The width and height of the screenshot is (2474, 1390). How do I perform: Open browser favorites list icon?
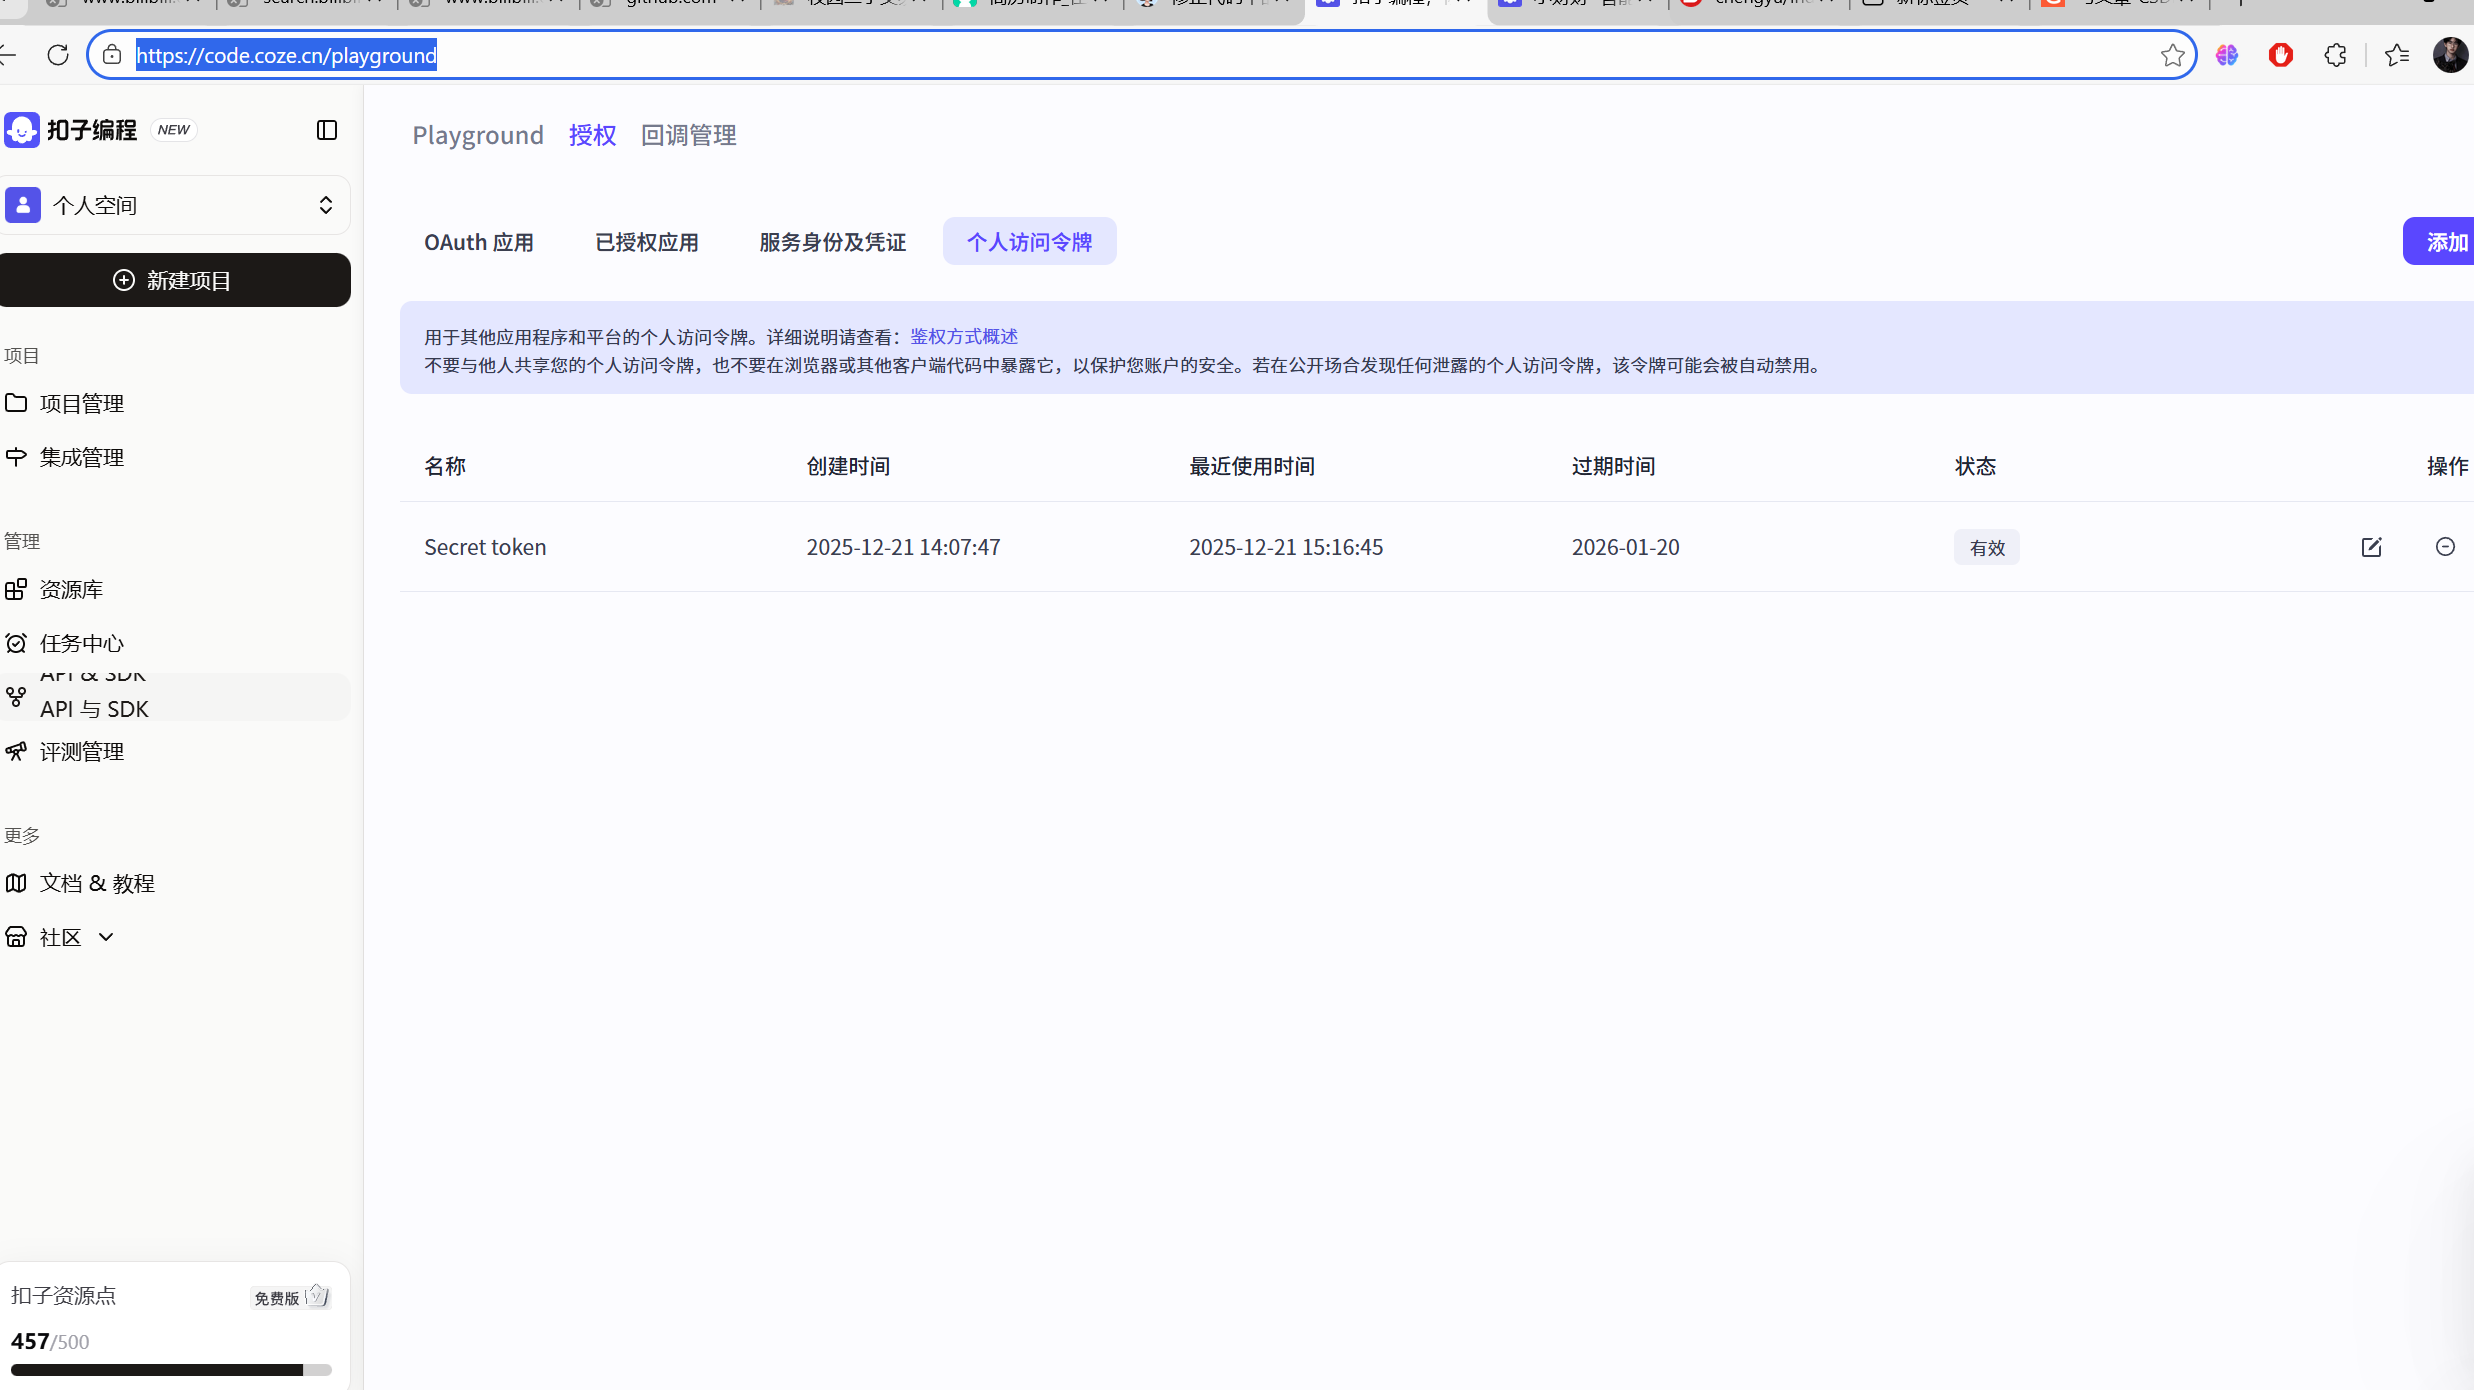(x=2397, y=55)
